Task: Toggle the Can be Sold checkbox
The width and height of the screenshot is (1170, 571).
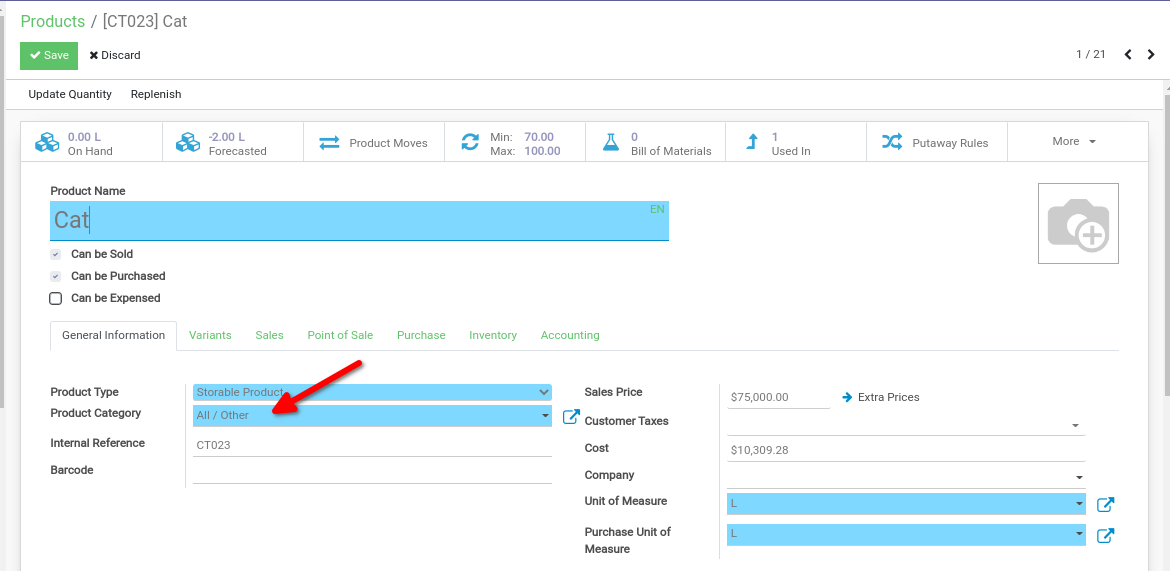Action: [56, 255]
